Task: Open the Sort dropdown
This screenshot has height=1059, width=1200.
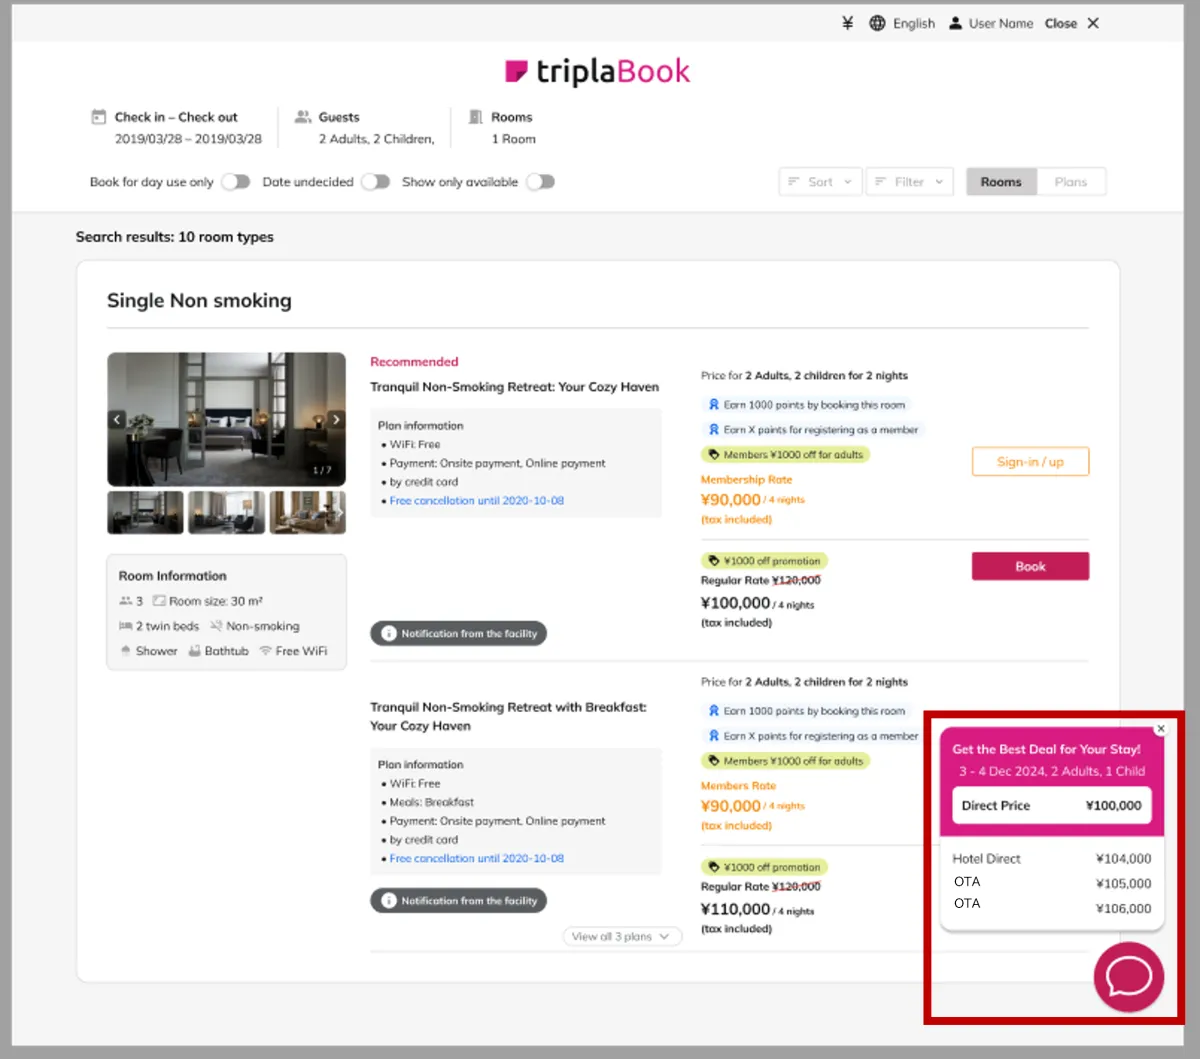Action: pyautogui.click(x=820, y=182)
